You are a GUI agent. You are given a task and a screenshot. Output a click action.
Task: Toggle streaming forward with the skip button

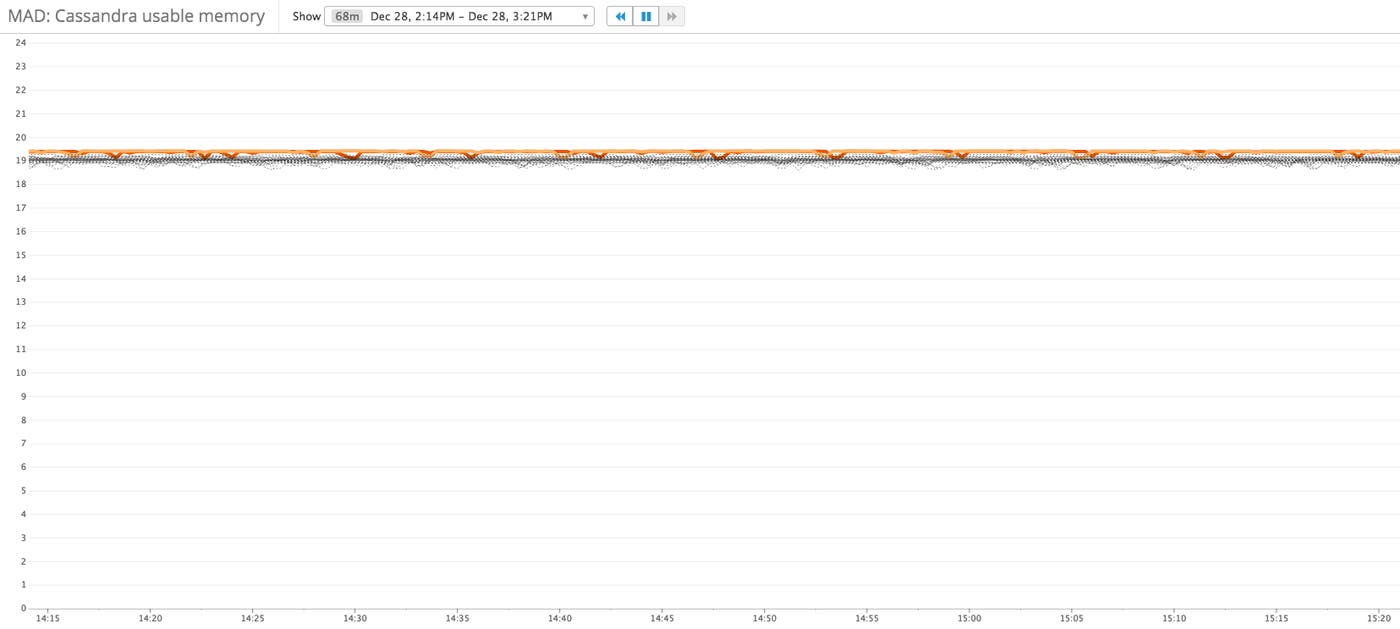coord(671,16)
